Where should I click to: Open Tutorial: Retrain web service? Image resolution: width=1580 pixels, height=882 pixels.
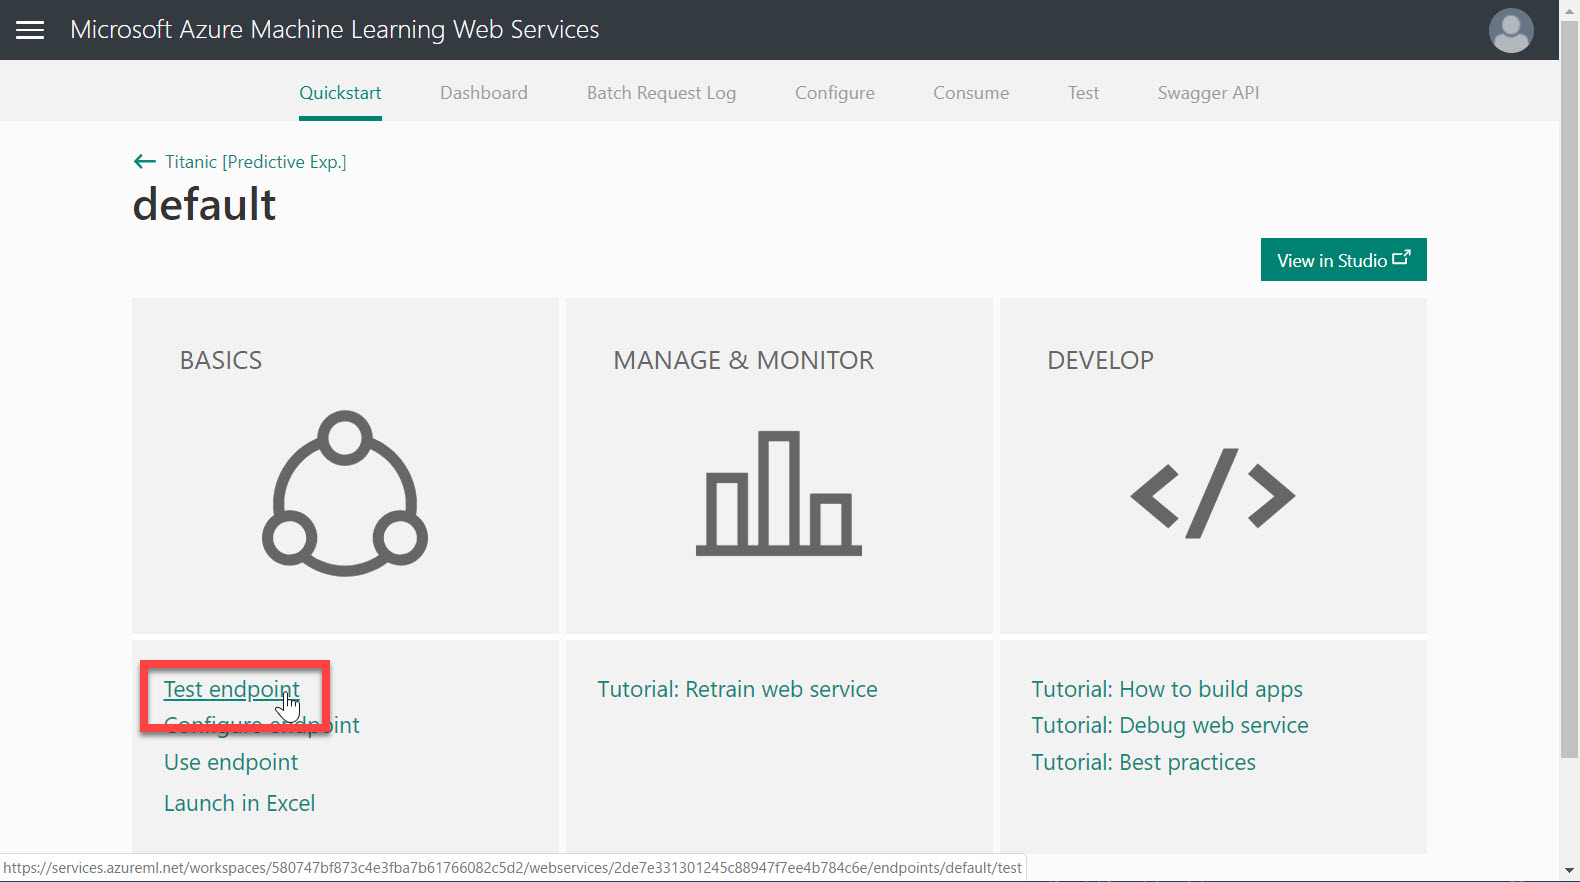point(737,689)
